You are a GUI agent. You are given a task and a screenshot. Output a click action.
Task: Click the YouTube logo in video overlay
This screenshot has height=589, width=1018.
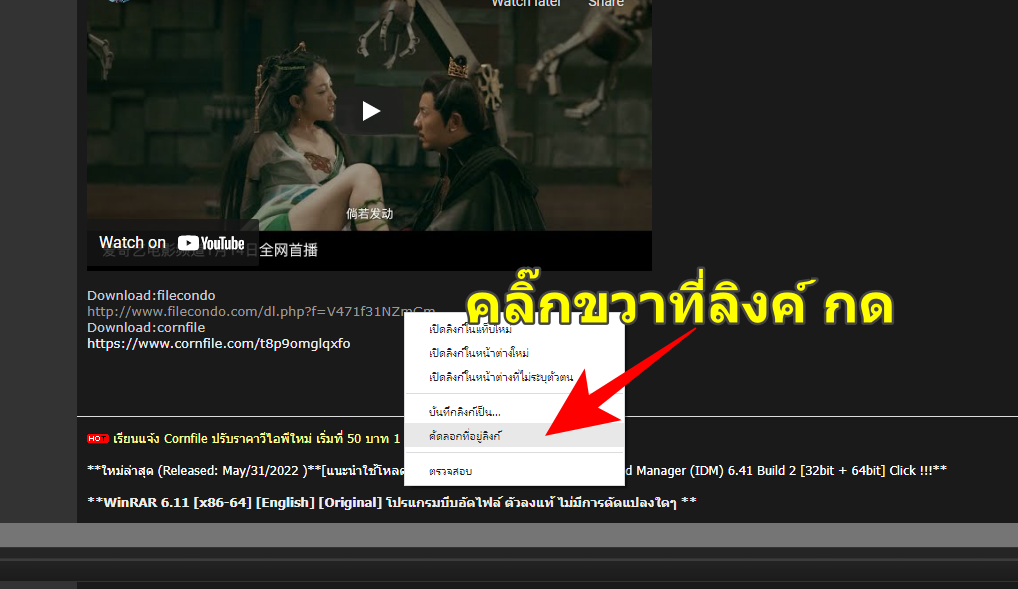(211, 244)
